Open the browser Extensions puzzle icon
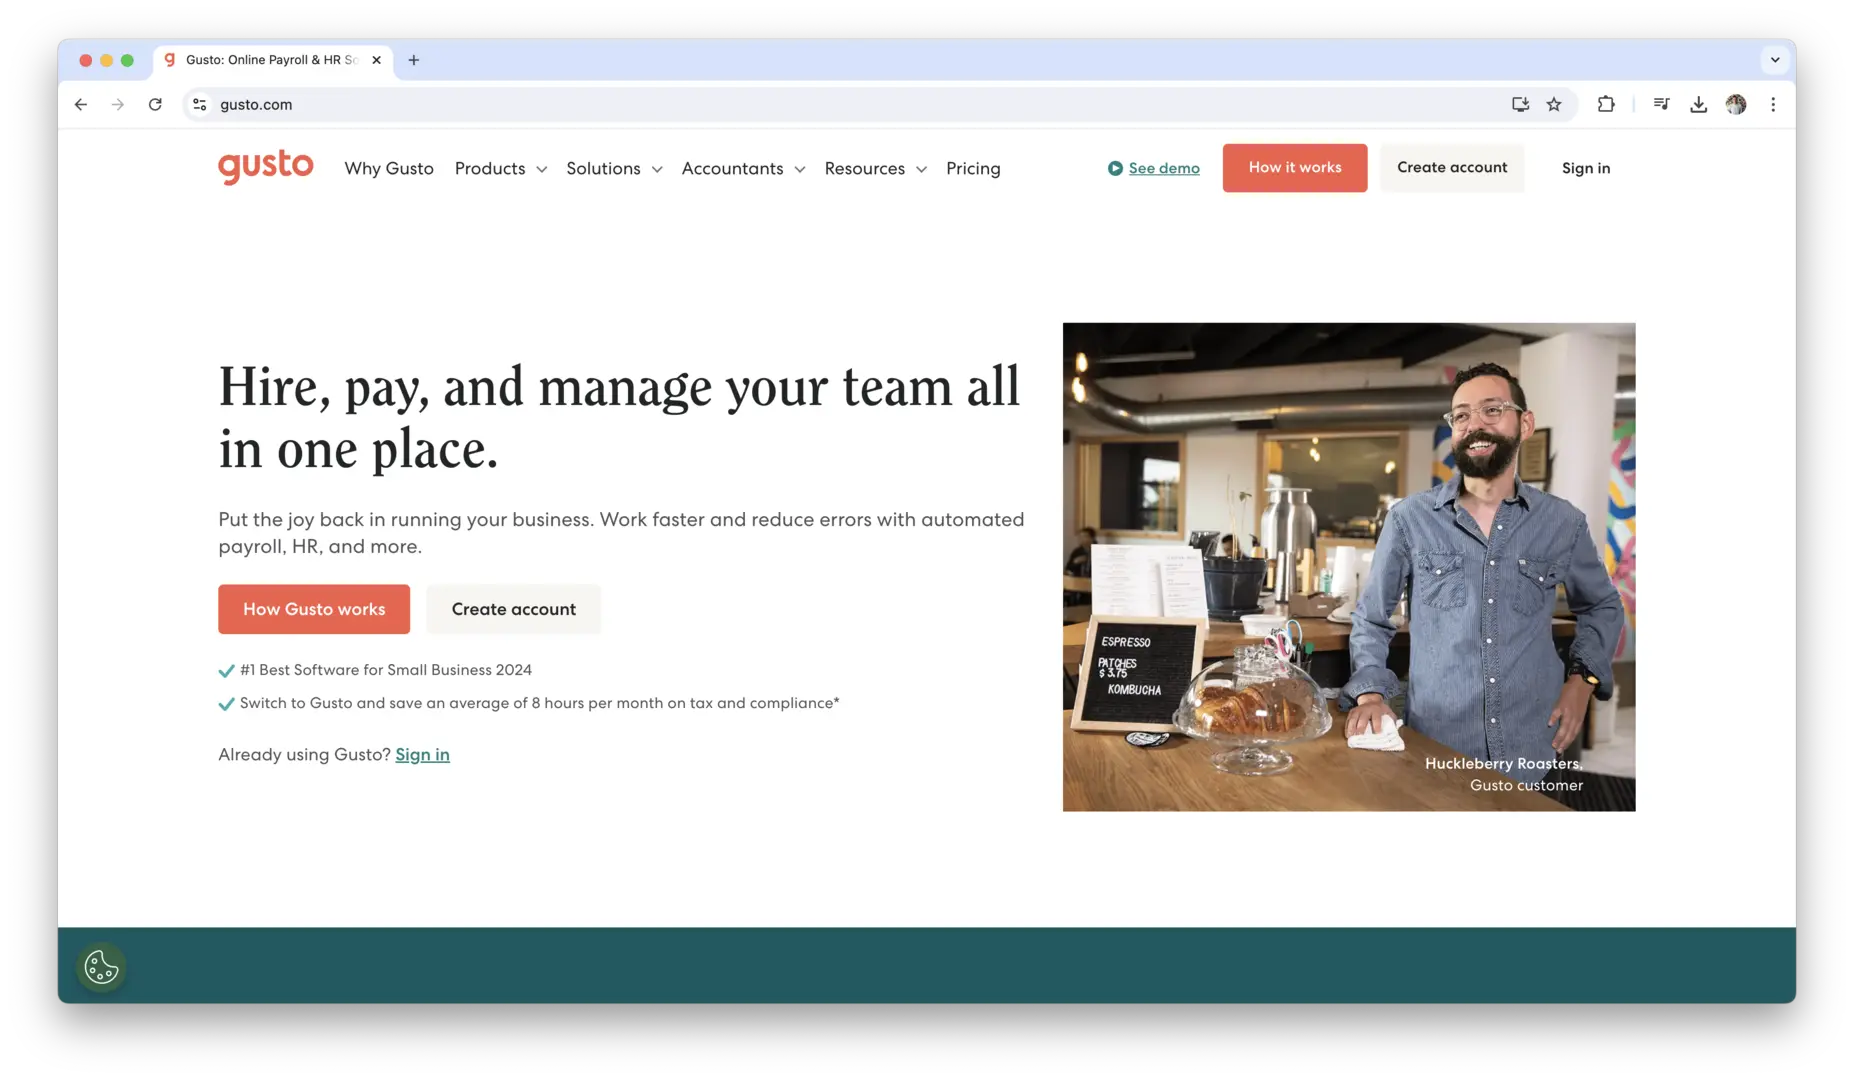The height and width of the screenshot is (1080, 1854). pos(1606,104)
